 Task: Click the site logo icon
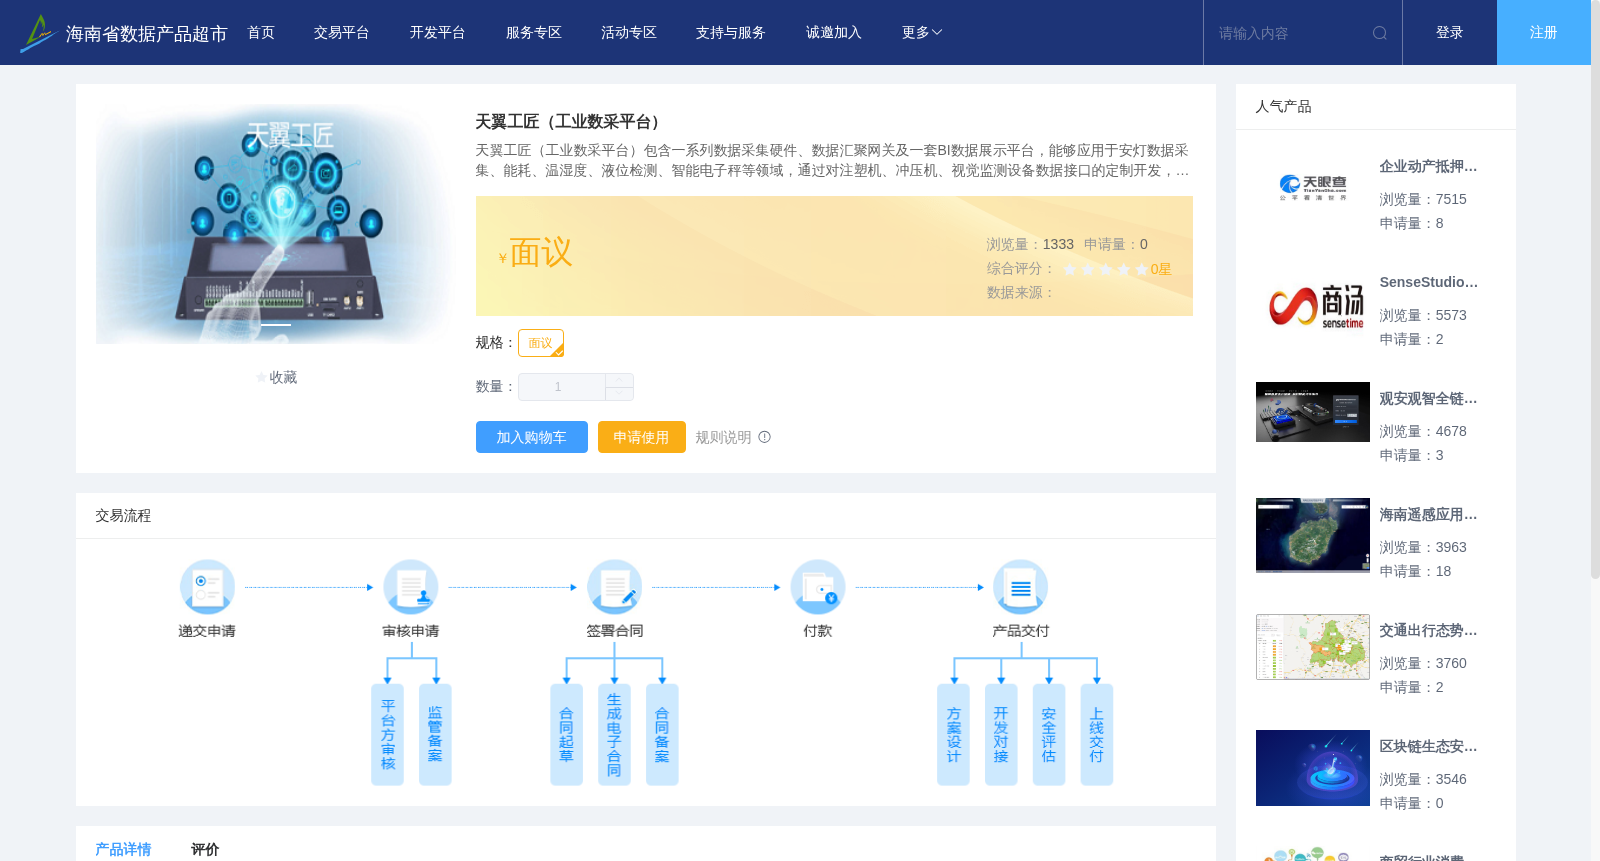tap(38, 33)
